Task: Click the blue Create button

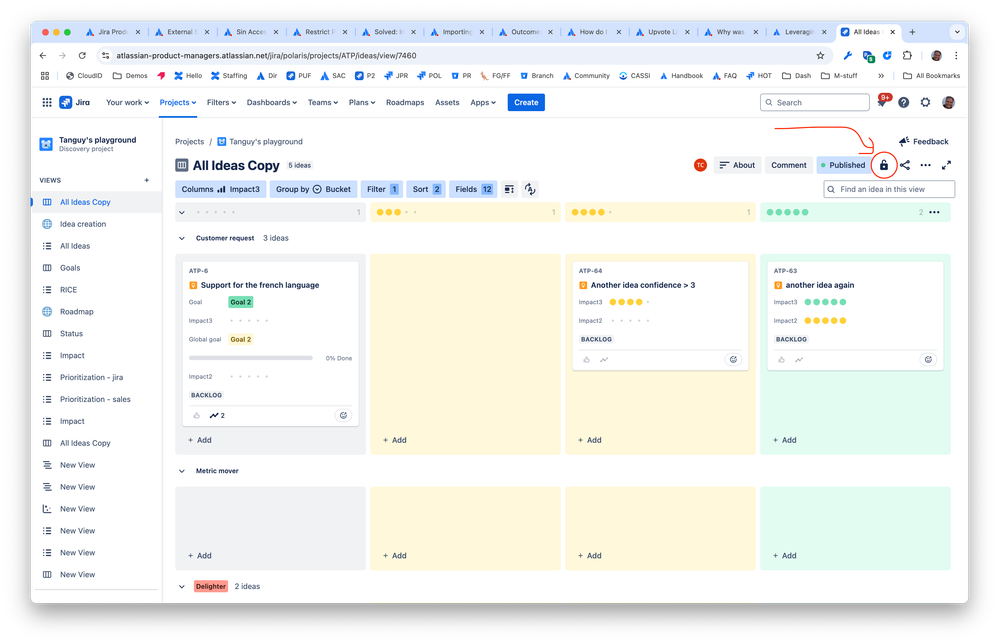Action: click(x=526, y=103)
